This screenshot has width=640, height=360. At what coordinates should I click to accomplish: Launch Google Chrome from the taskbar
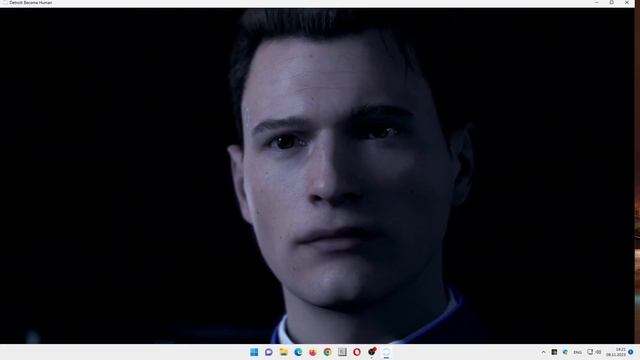327,352
